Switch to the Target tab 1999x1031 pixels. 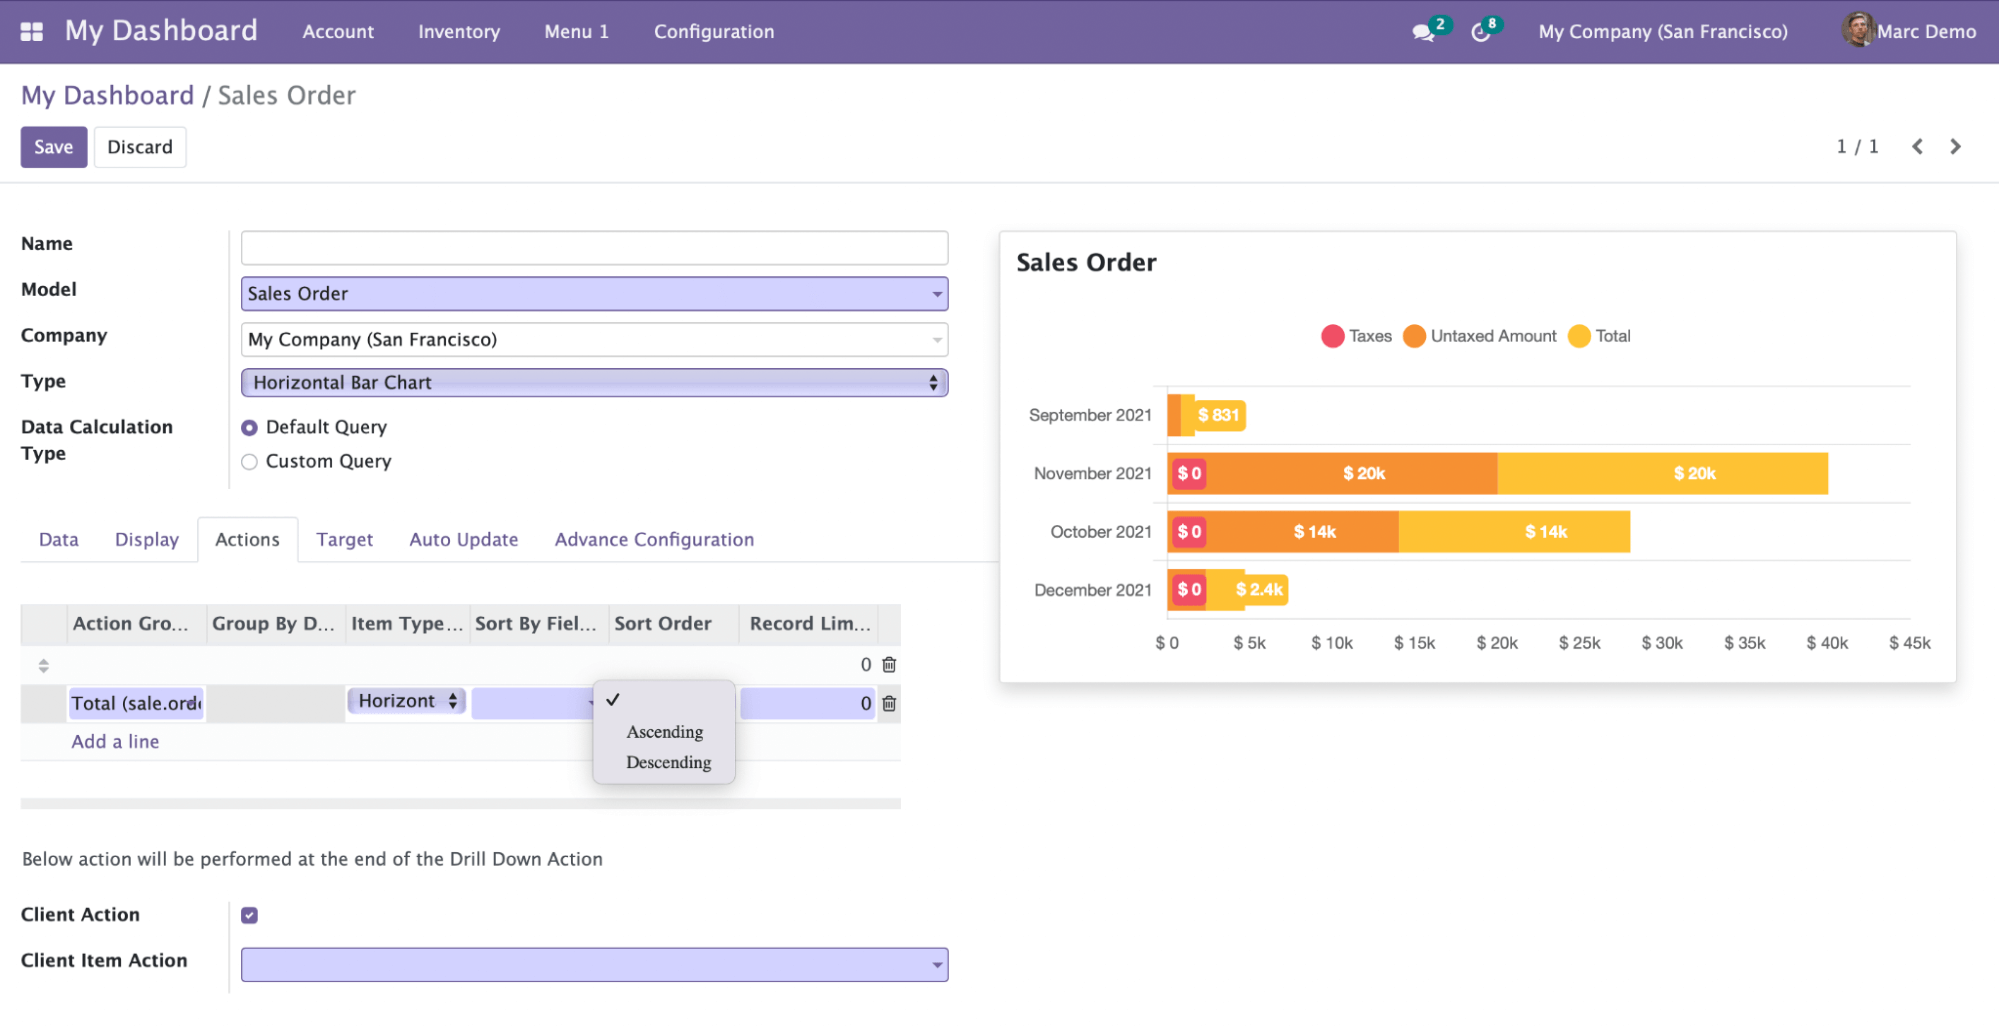pyautogui.click(x=345, y=540)
